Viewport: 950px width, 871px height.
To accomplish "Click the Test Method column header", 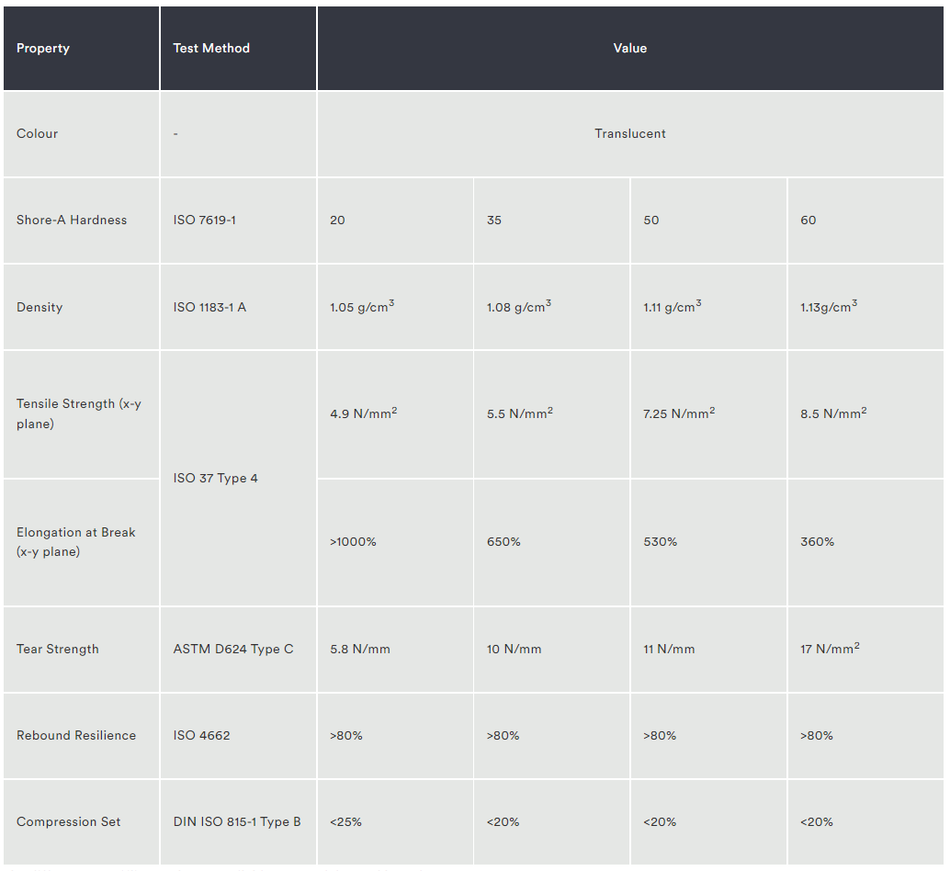I will click(238, 48).
